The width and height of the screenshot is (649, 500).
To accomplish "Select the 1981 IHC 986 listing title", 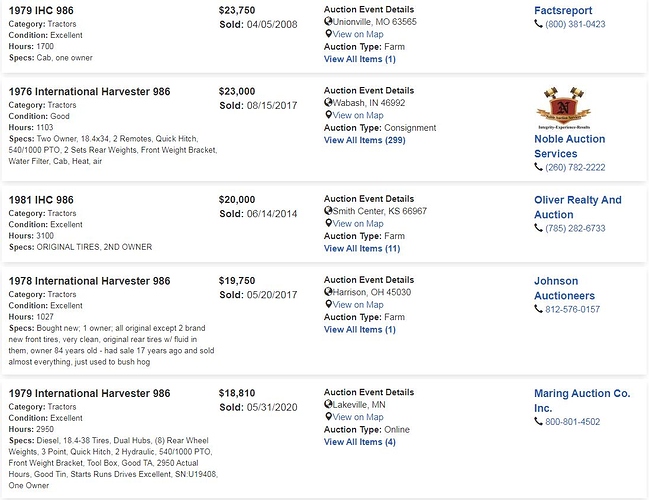I will [41, 200].
